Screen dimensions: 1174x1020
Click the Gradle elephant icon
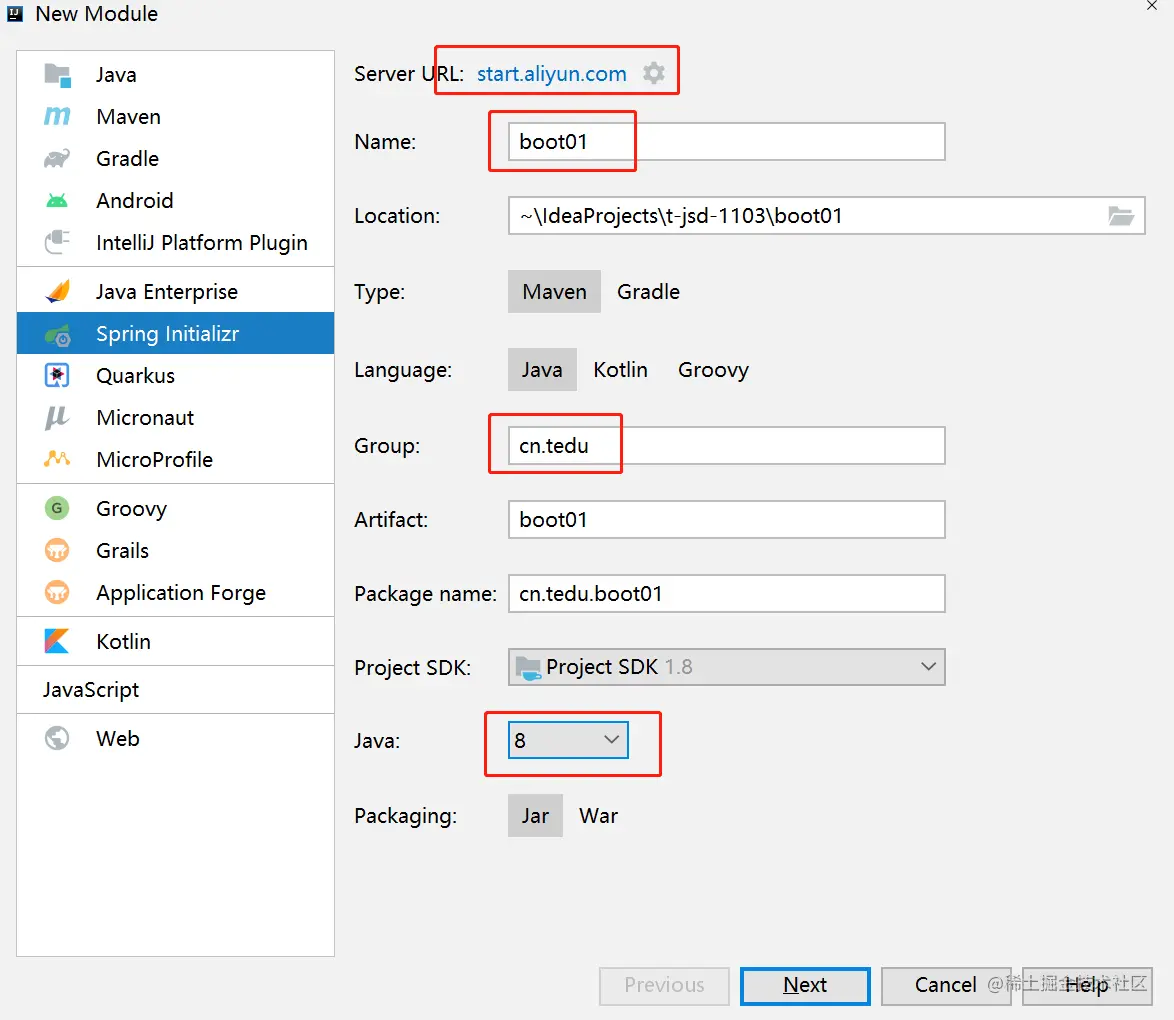coord(57,159)
